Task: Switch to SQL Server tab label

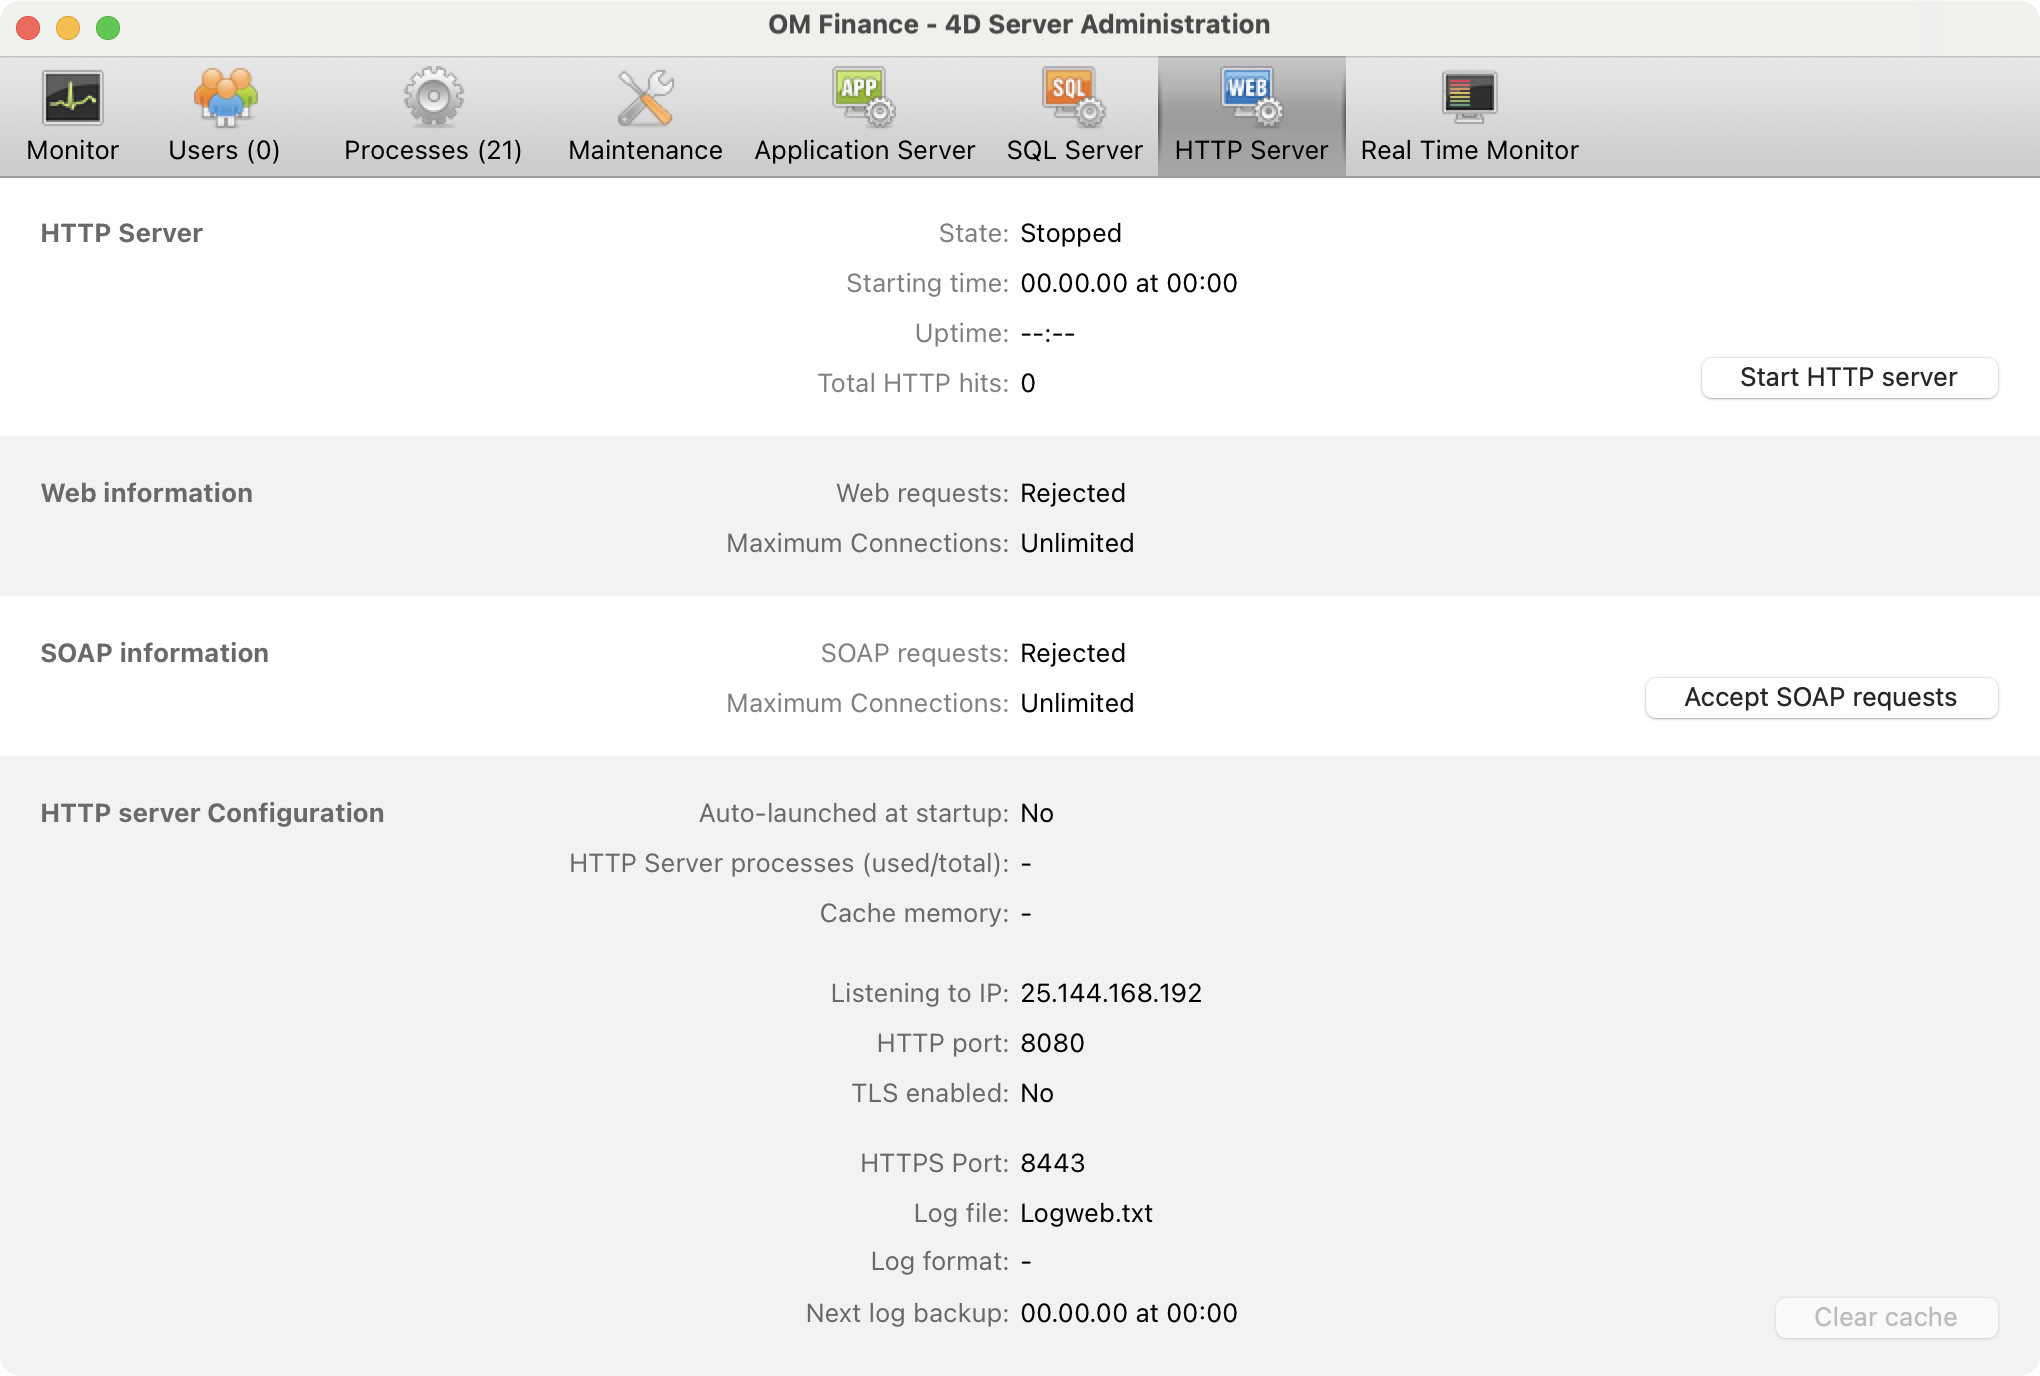Action: coord(1074,150)
